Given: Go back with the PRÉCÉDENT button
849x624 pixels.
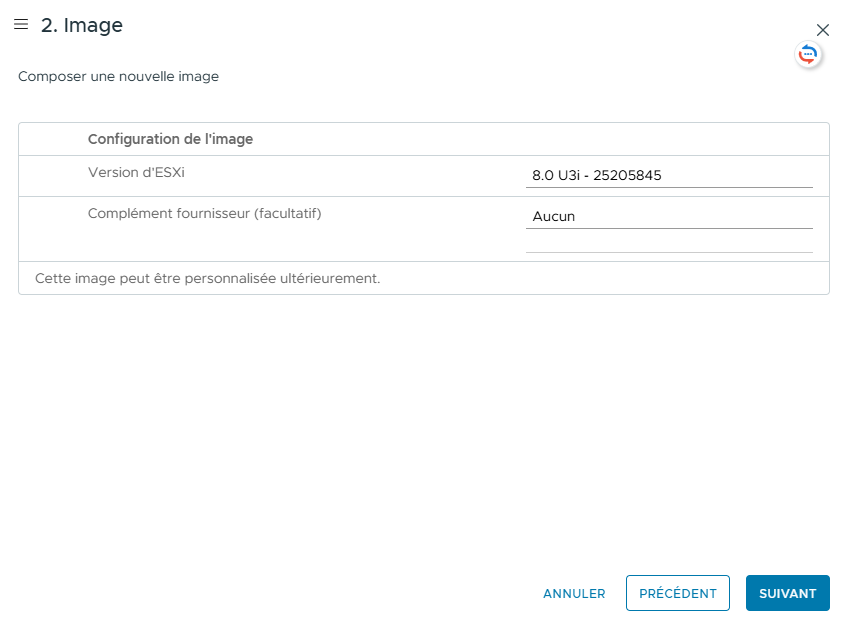Looking at the screenshot, I should 677,593.
